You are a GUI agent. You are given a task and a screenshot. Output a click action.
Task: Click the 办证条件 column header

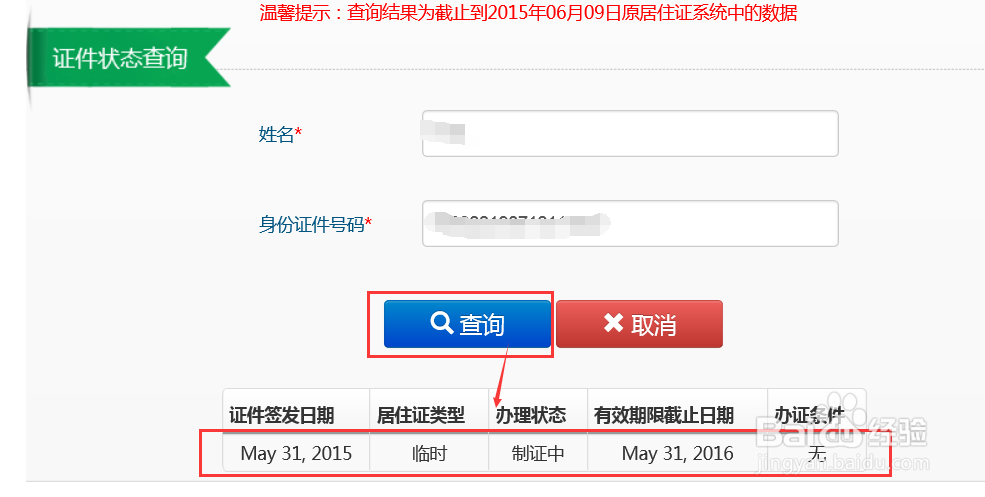tap(810, 415)
